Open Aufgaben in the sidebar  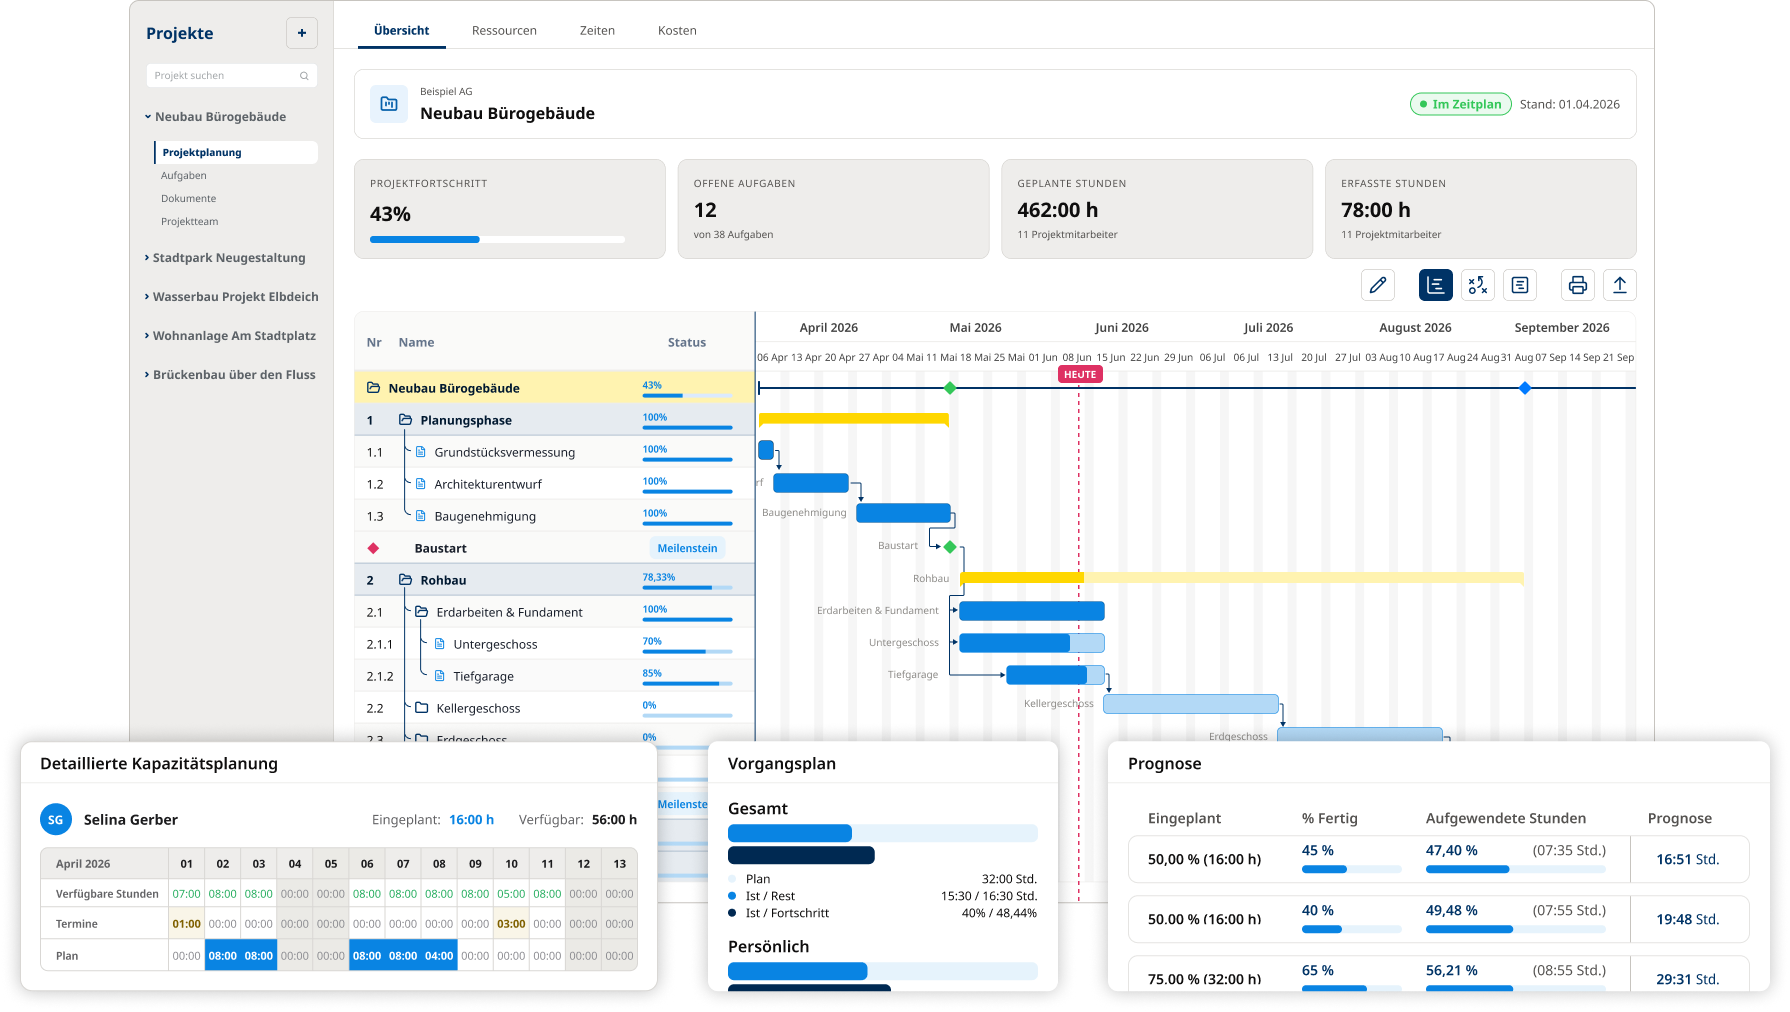(x=184, y=176)
